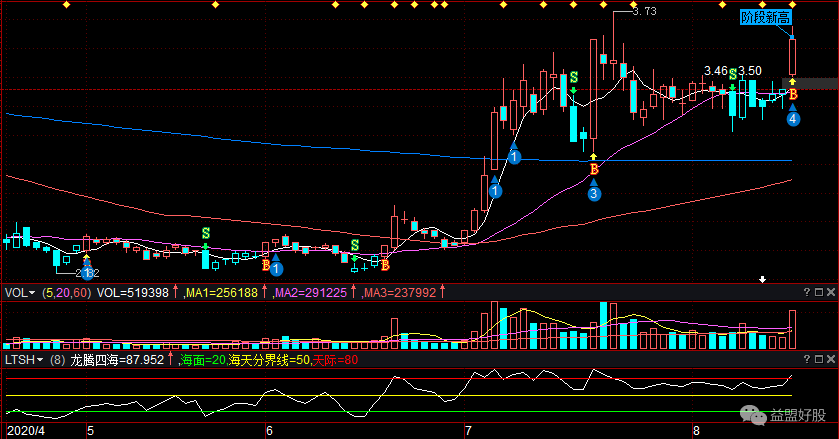Viewport: 839px width, 439px height.
Task: Close the LTSH indicator panel
Action: pyautogui.click(x=832, y=360)
